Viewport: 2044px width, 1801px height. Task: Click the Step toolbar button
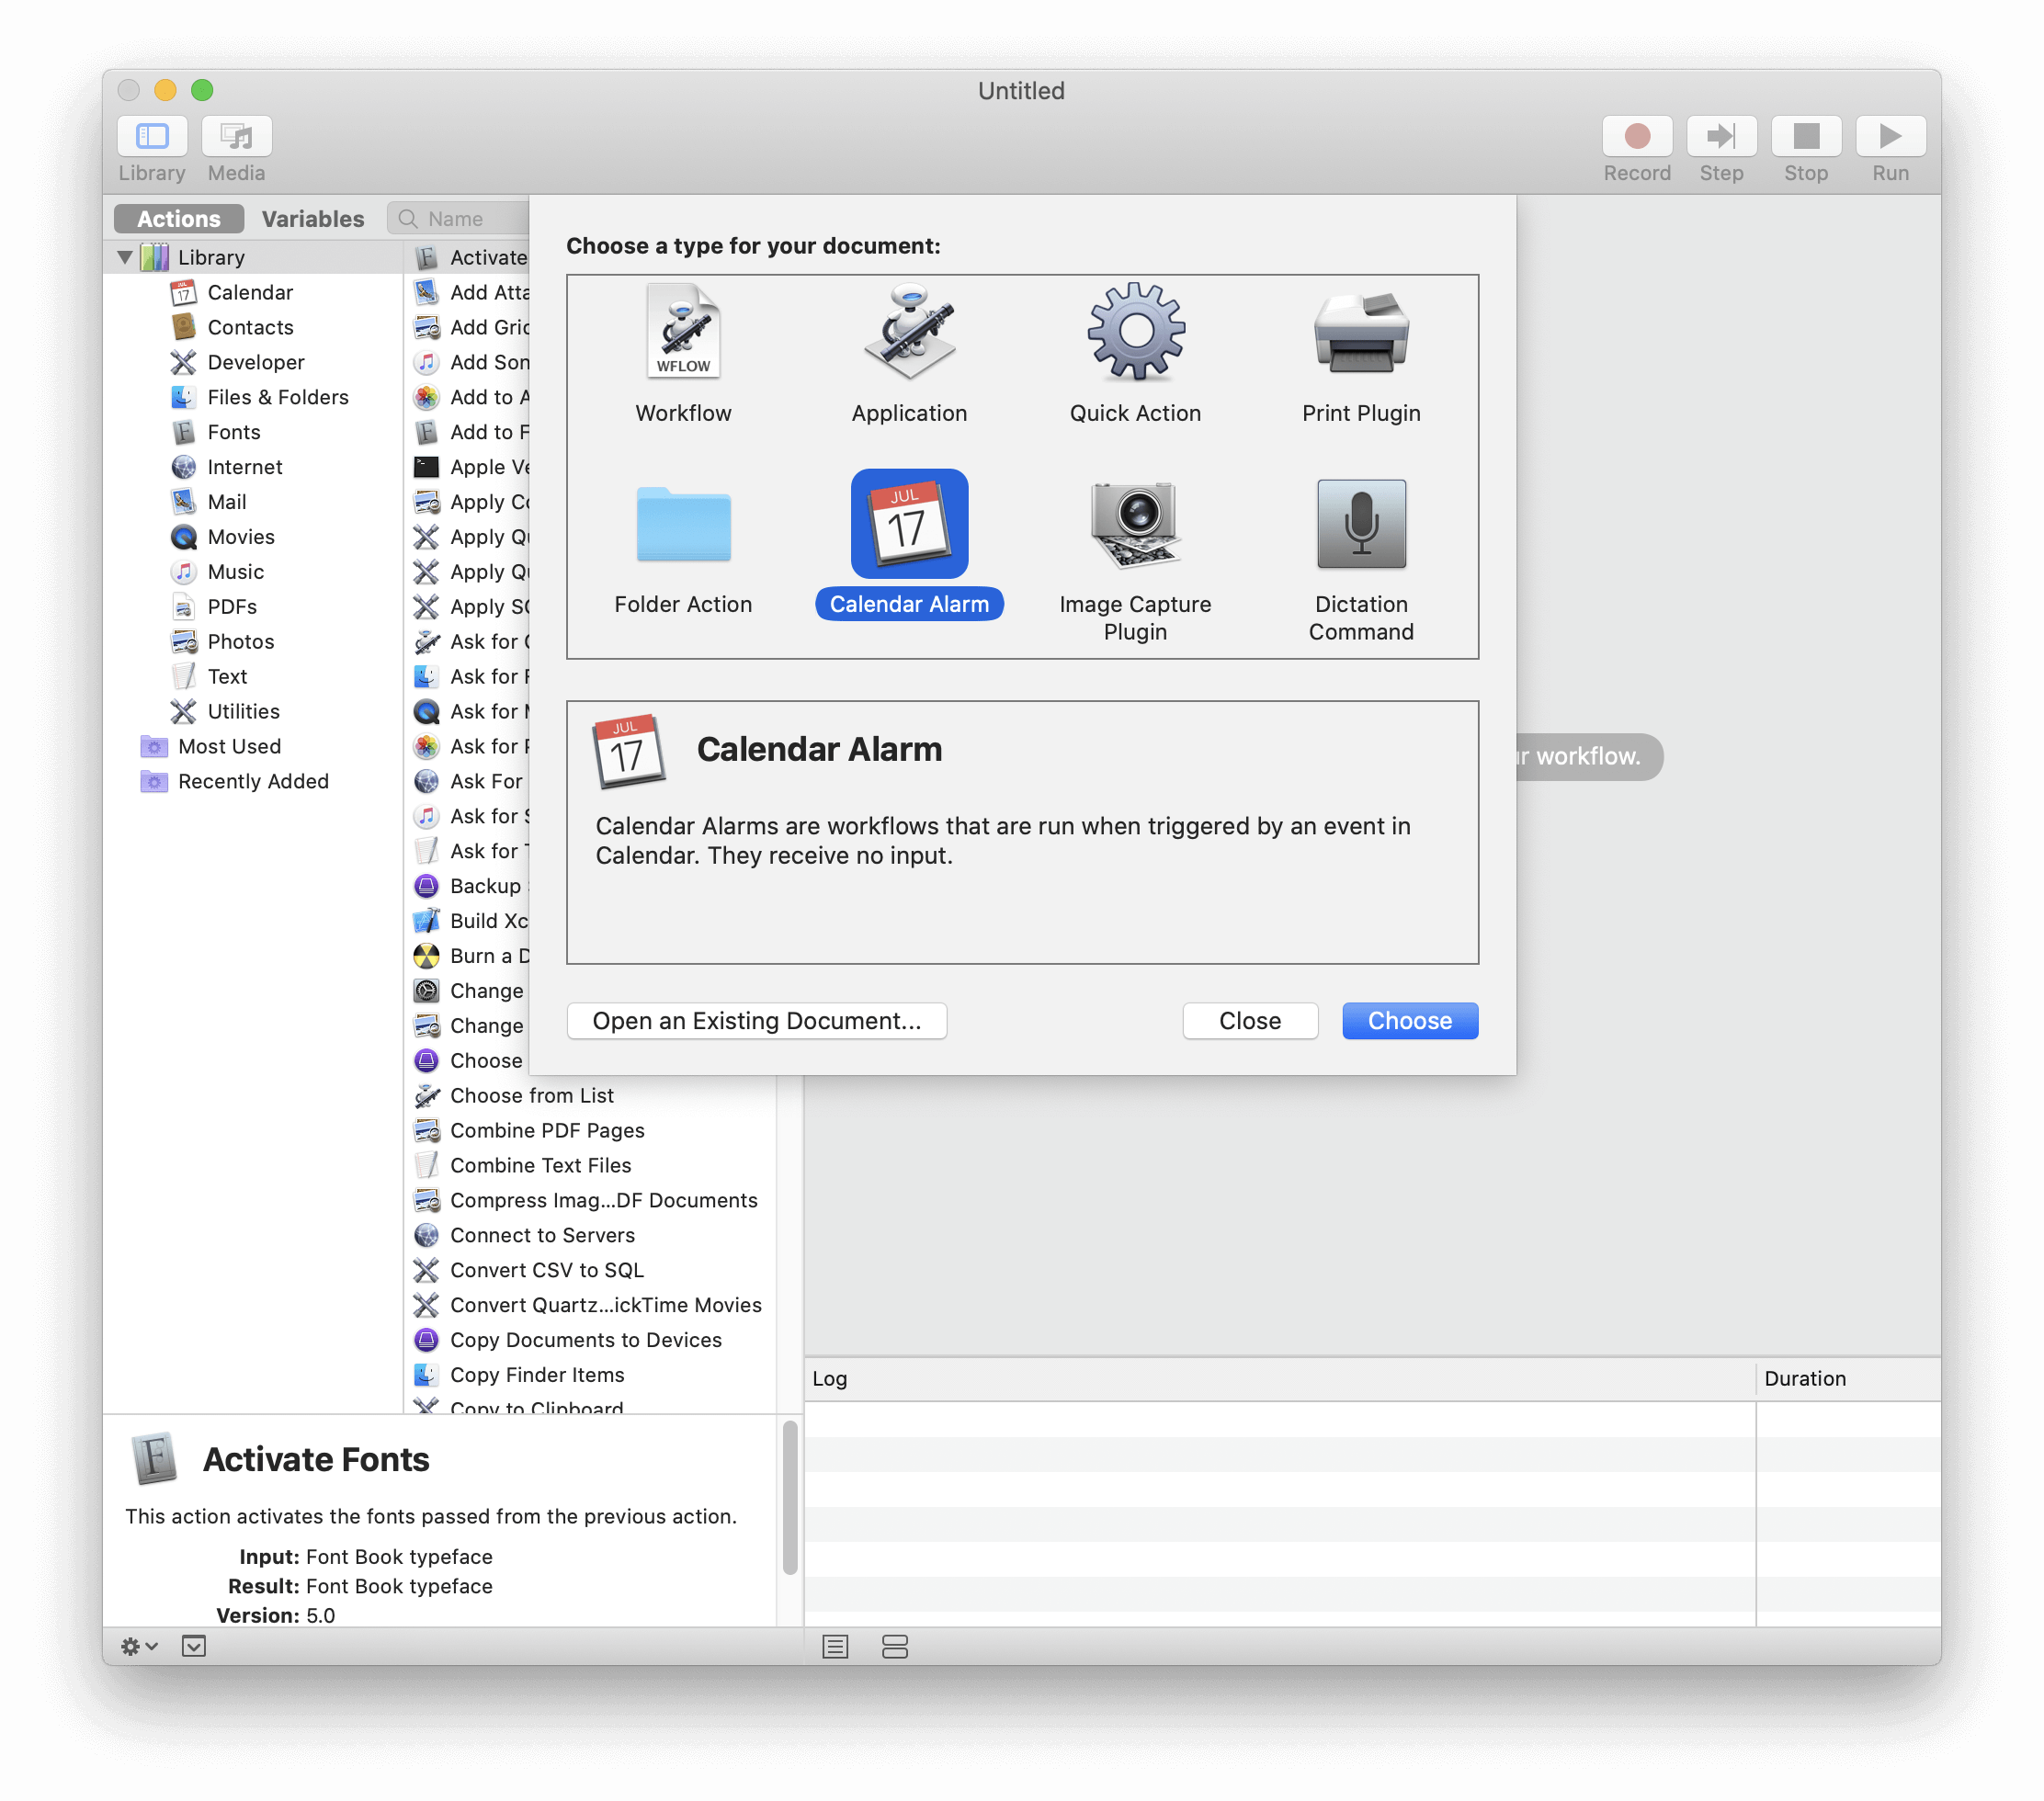click(x=1721, y=136)
